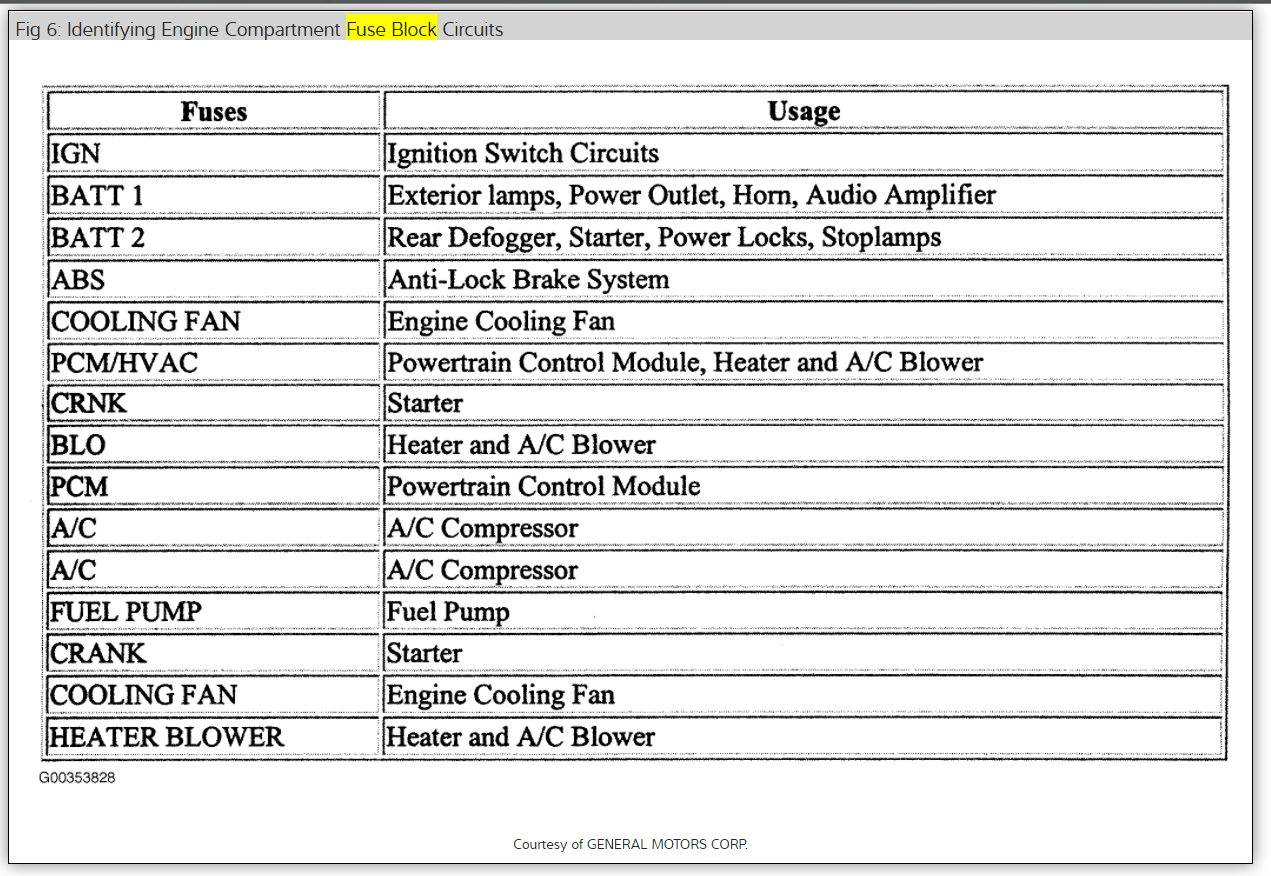Click the 'Rear Defogger, Starter, Power Locks, Stoplamps' usage cell
This screenshot has width=1271, height=876.
[x=804, y=237]
